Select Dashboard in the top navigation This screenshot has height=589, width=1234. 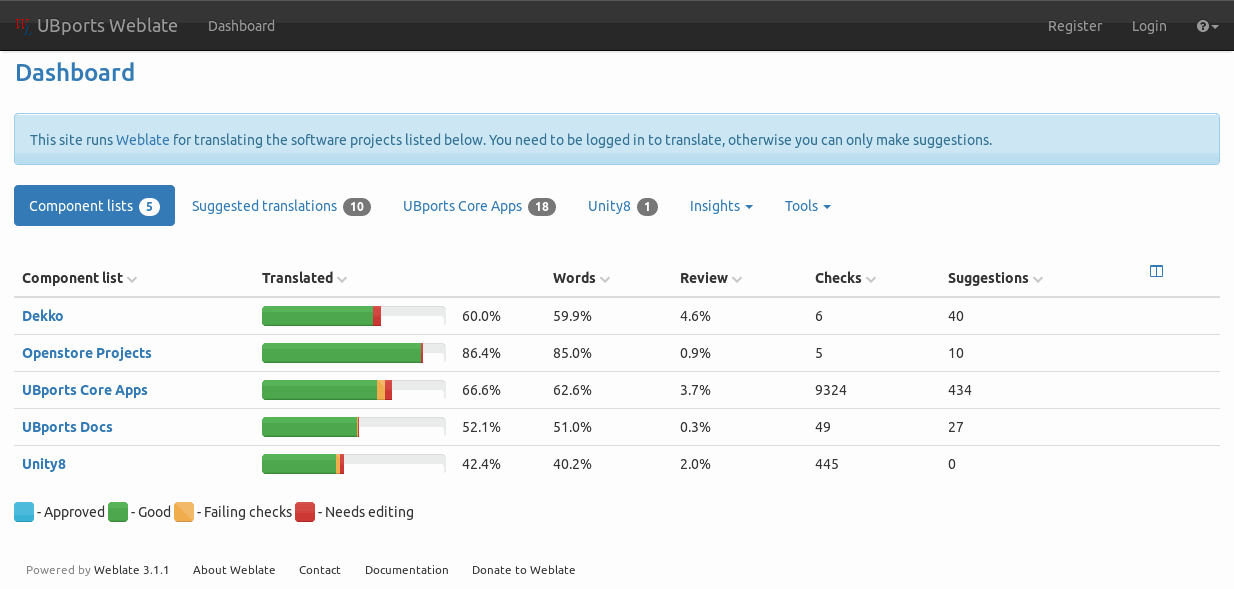241,26
